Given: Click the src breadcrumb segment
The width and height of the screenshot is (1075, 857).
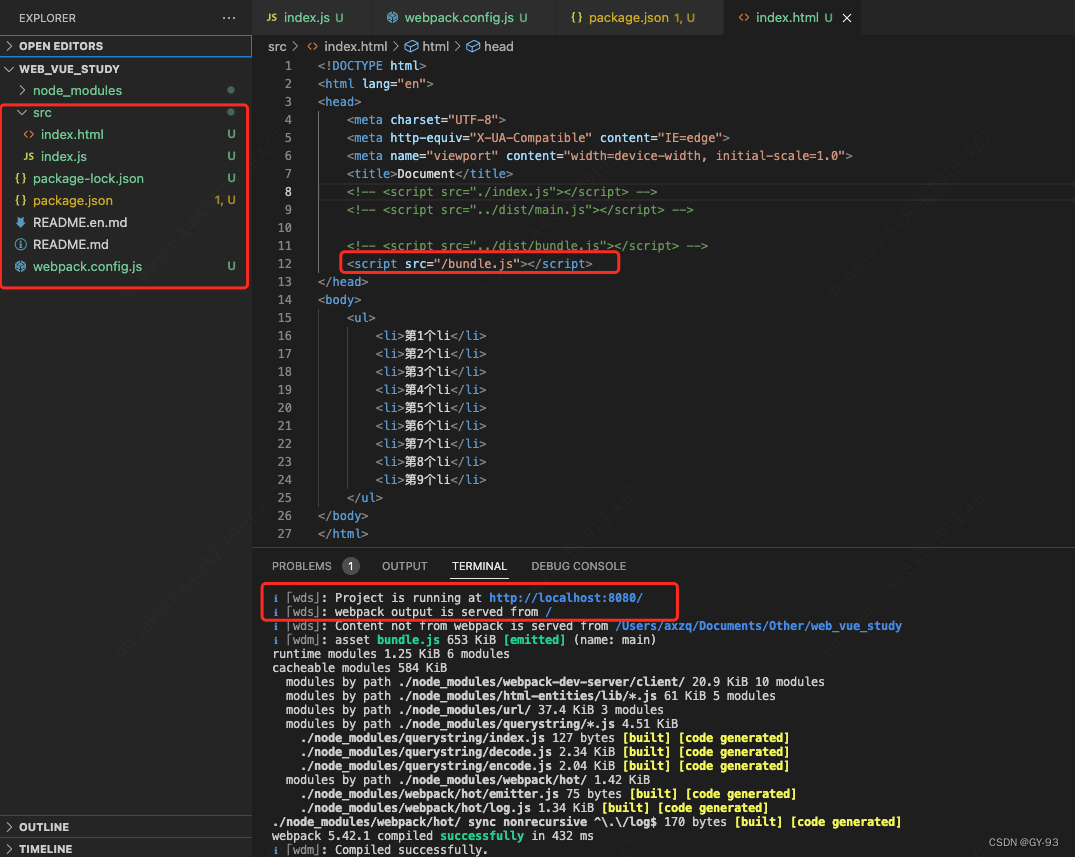Looking at the screenshot, I should (x=277, y=47).
